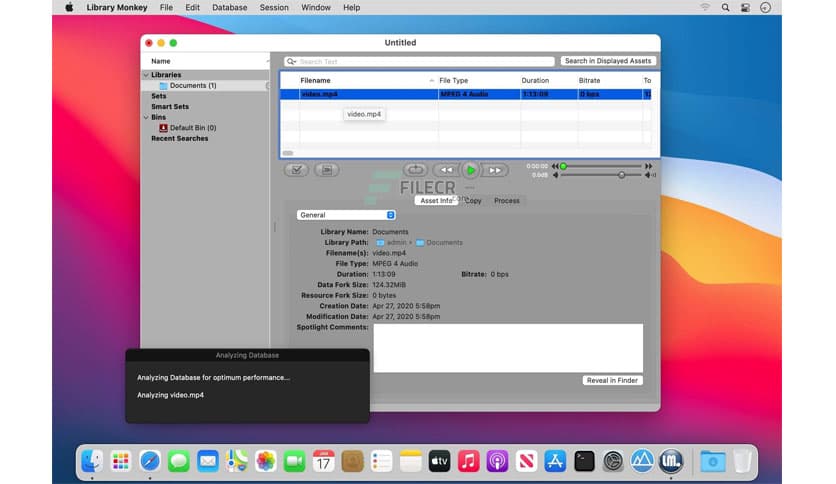Open the Edit menu
Image resolution: width=836 pixels, height=484 pixels.
[192, 7]
